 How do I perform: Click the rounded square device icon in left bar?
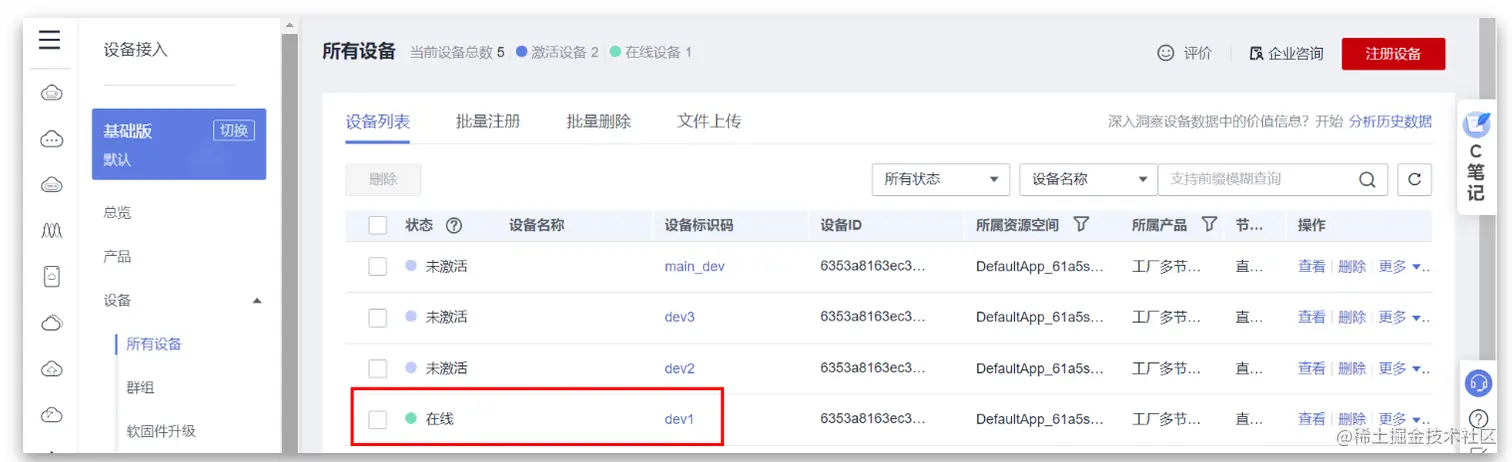point(52,276)
